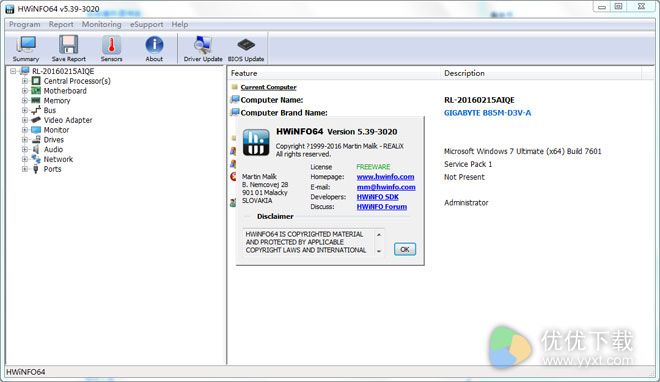The height and width of the screenshot is (382, 660).
Task: Click the FREEWARE license text
Action: click(x=373, y=167)
